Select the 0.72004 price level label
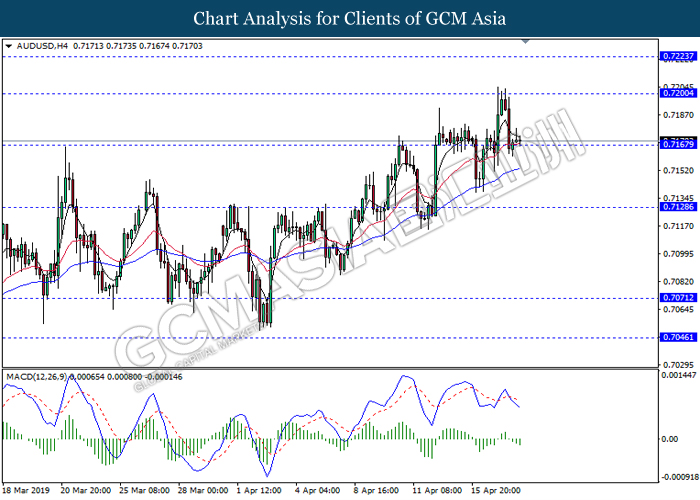700x500 pixels. click(678, 93)
